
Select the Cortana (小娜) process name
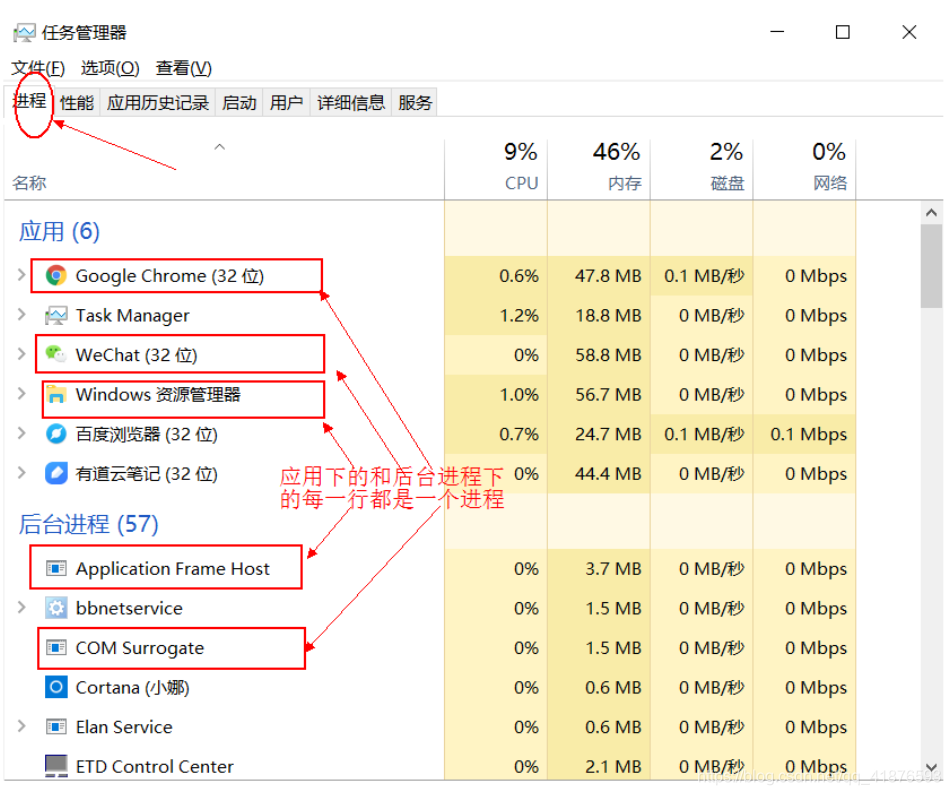pos(132,688)
